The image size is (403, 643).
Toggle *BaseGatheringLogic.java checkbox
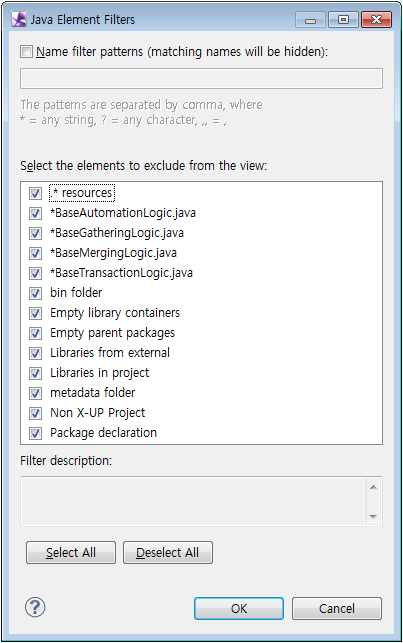coord(35,233)
